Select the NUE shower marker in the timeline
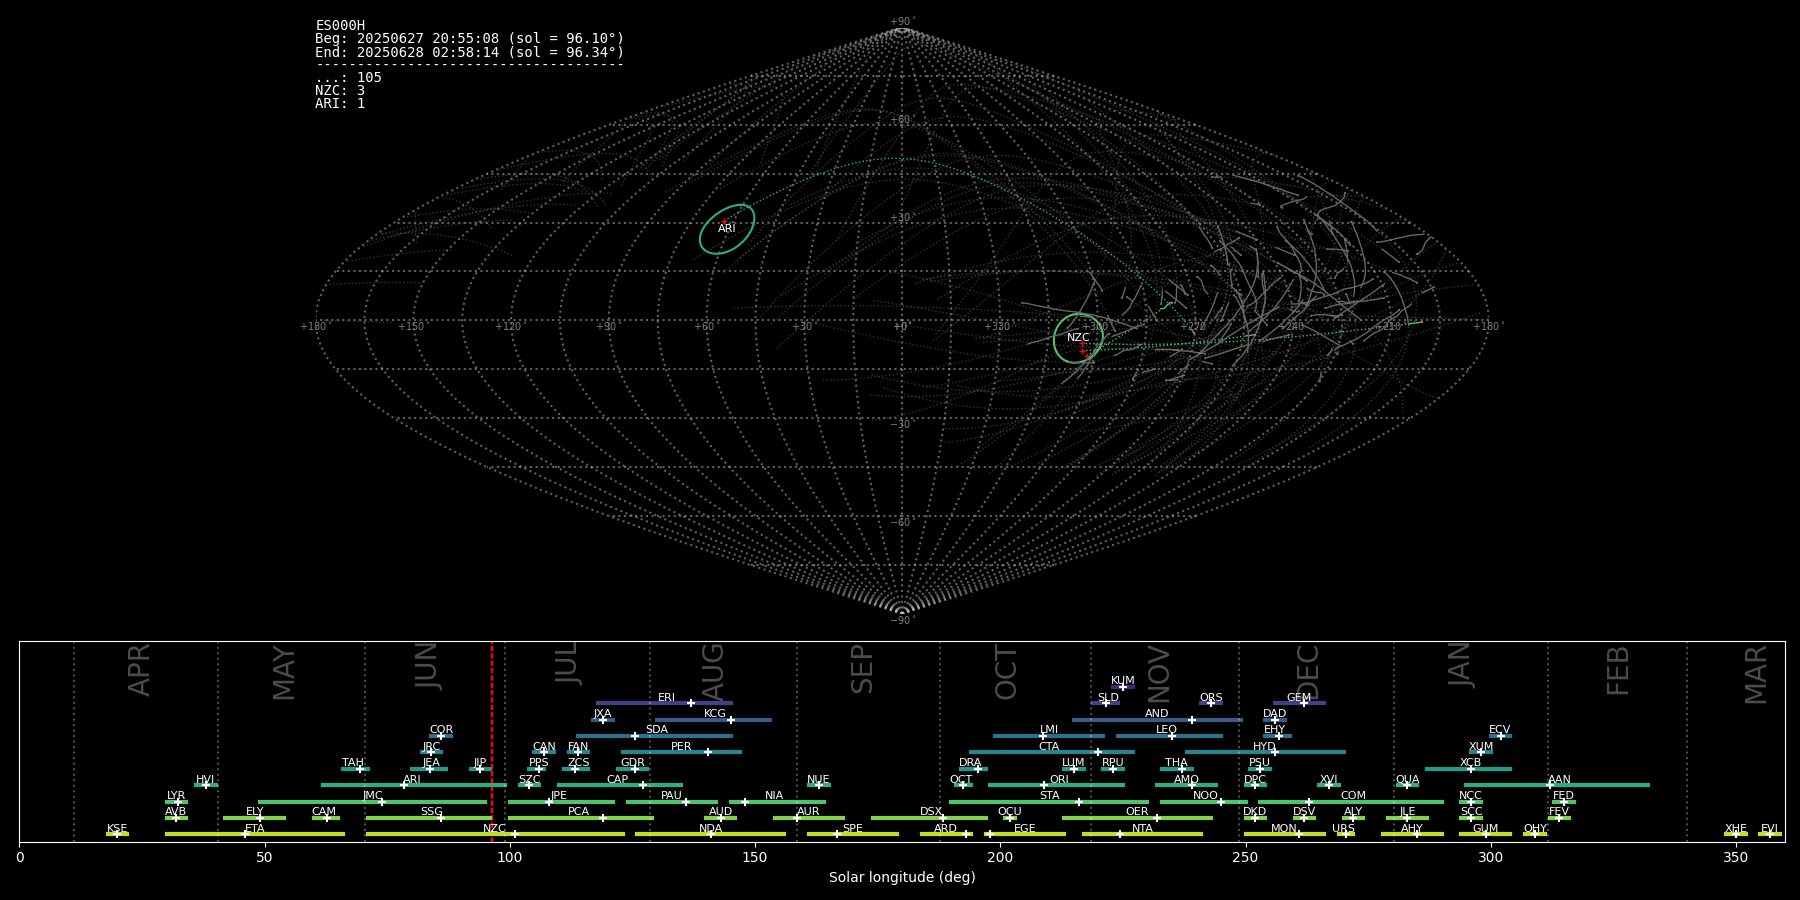The image size is (1800, 900). click(x=819, y=785)
